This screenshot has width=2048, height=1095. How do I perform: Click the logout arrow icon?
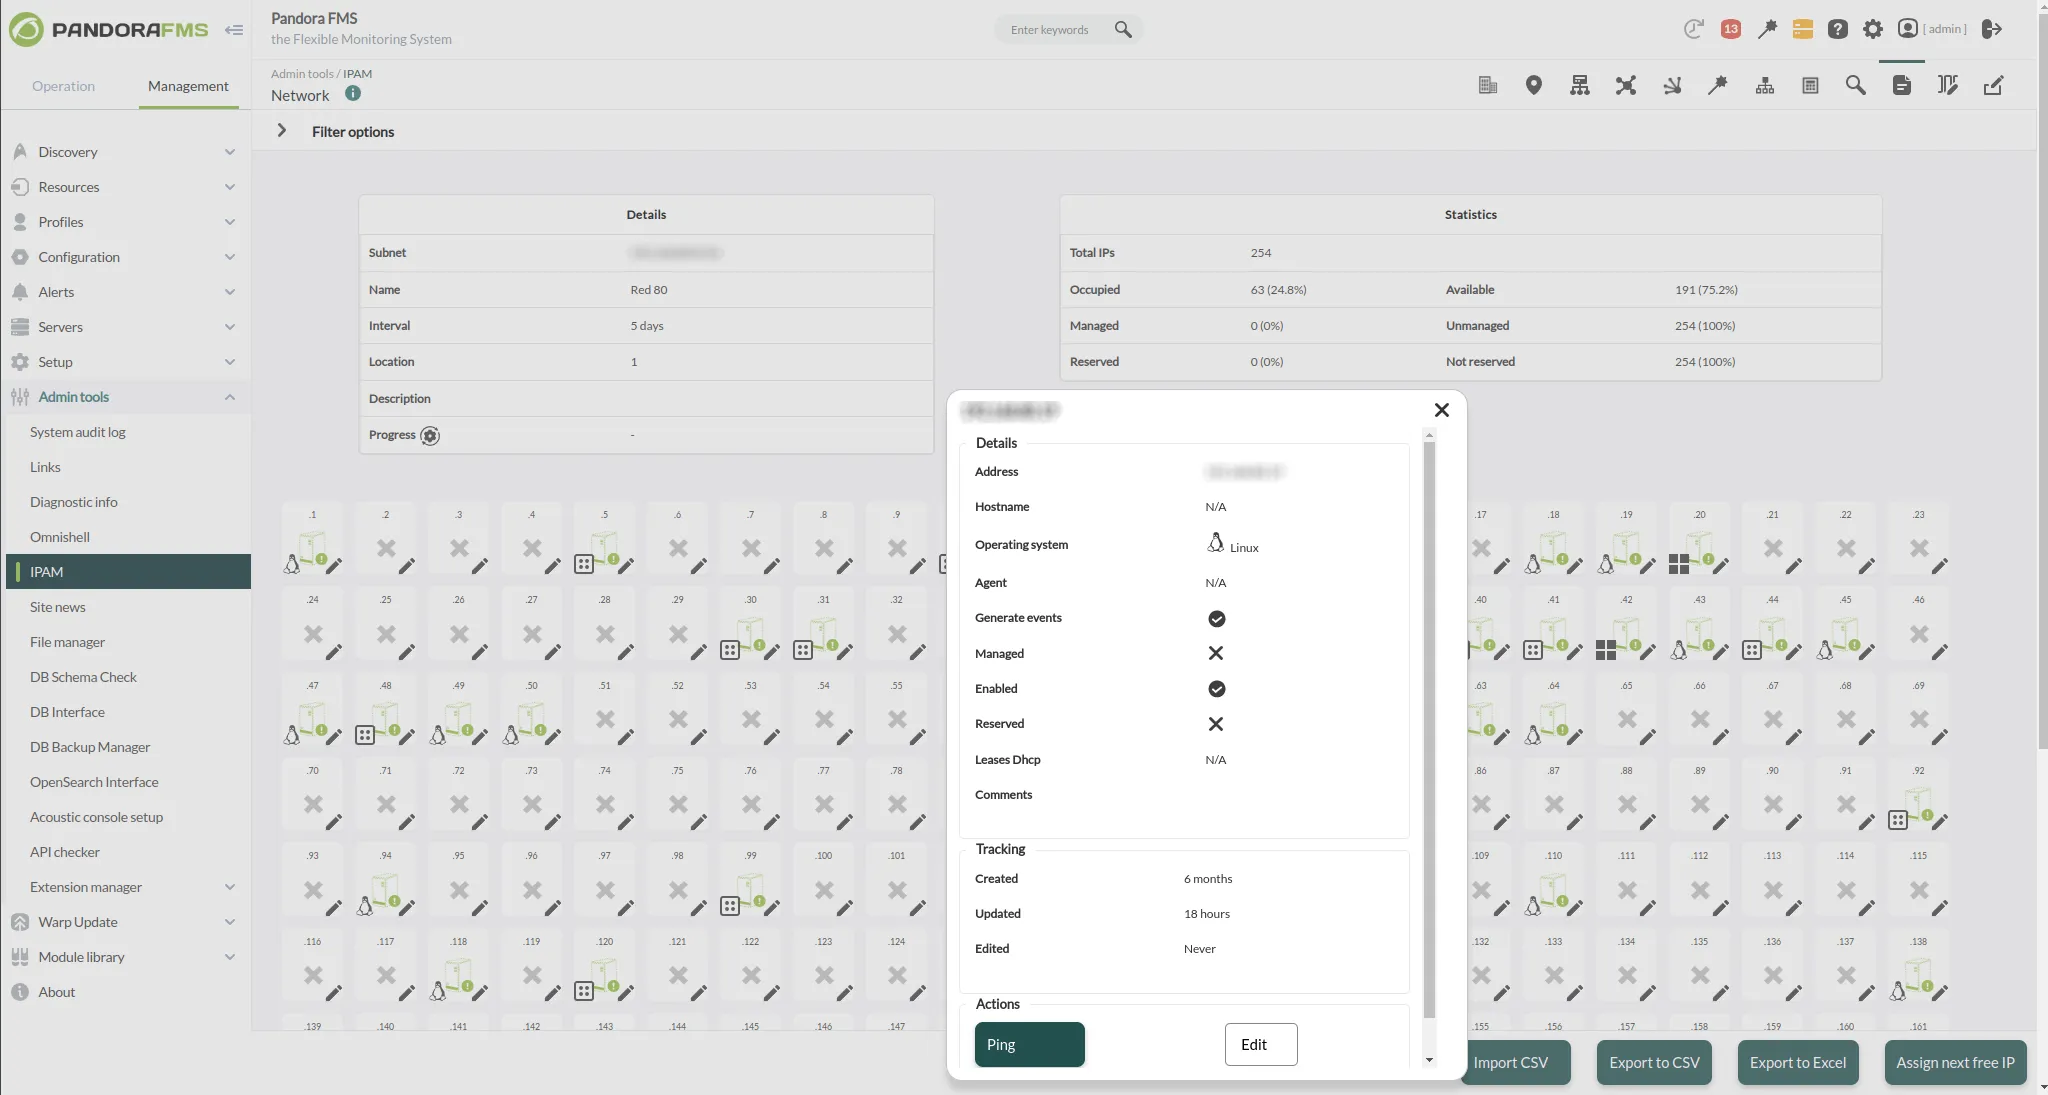coord(1992,29)
